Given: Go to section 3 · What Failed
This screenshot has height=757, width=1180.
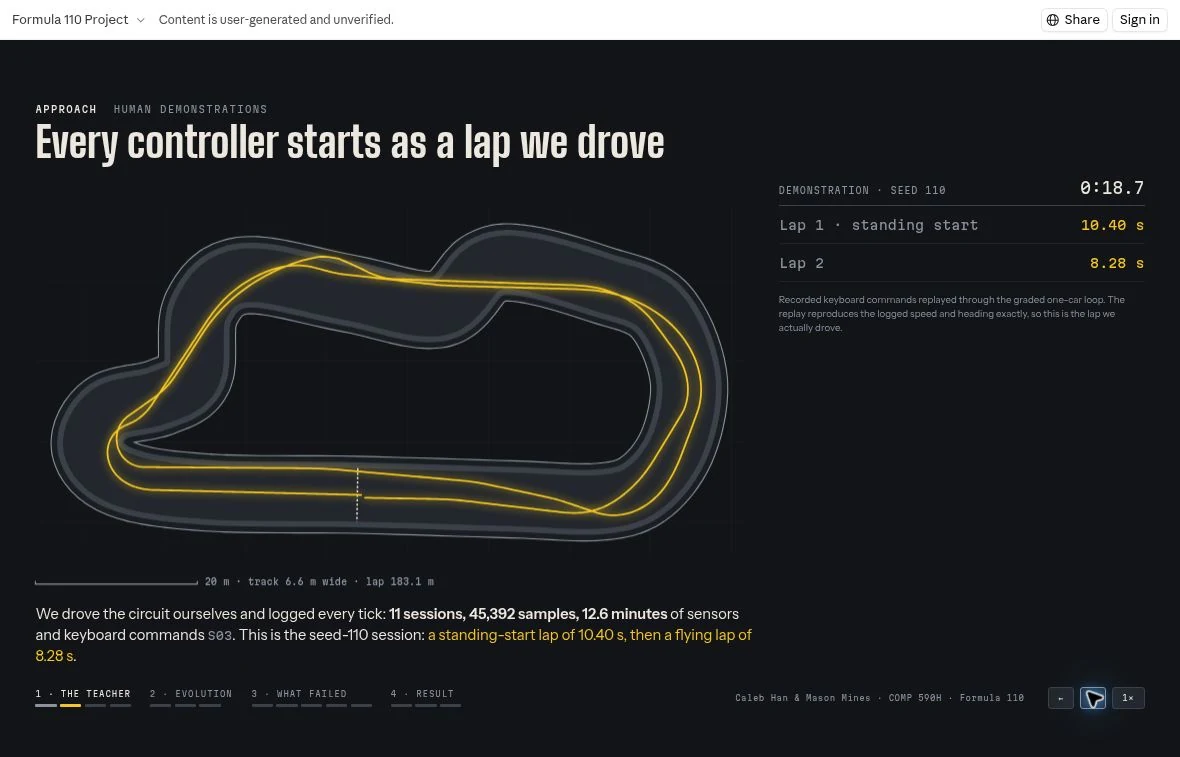Looking at the screenshot, I should click(x=299, y=694).
